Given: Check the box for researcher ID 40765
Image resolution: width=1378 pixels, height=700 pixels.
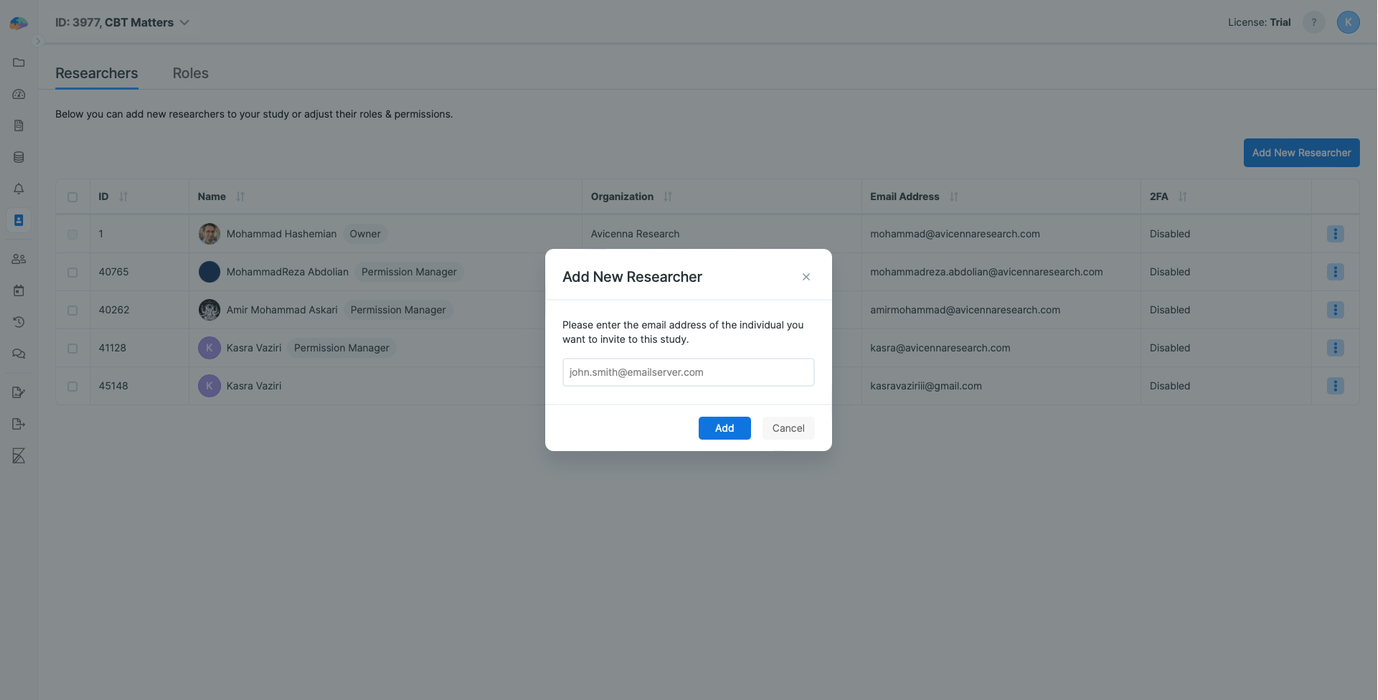Looking at the screenshot, I should tap(72, 272).
